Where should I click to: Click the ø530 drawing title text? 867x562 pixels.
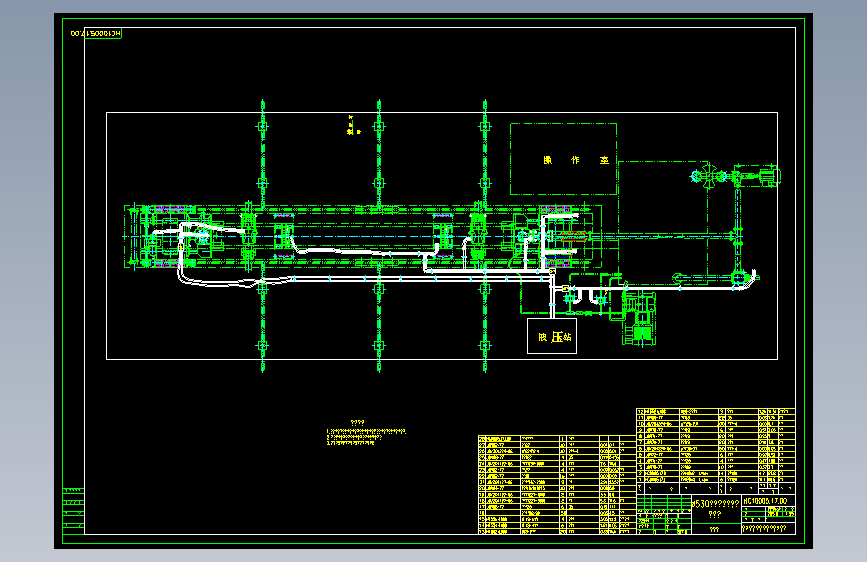715,504
